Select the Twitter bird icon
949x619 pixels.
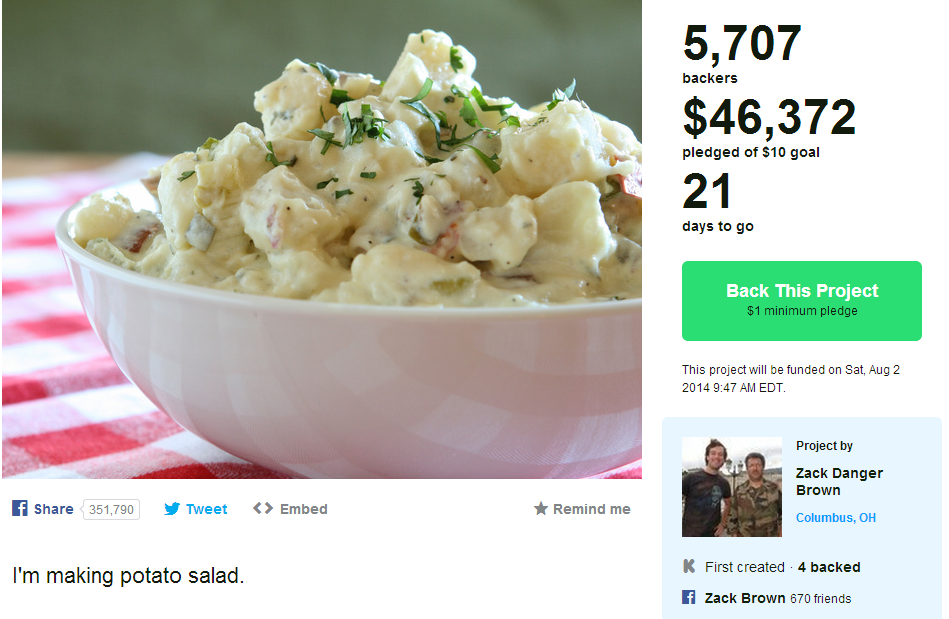[x=173, y=509]
